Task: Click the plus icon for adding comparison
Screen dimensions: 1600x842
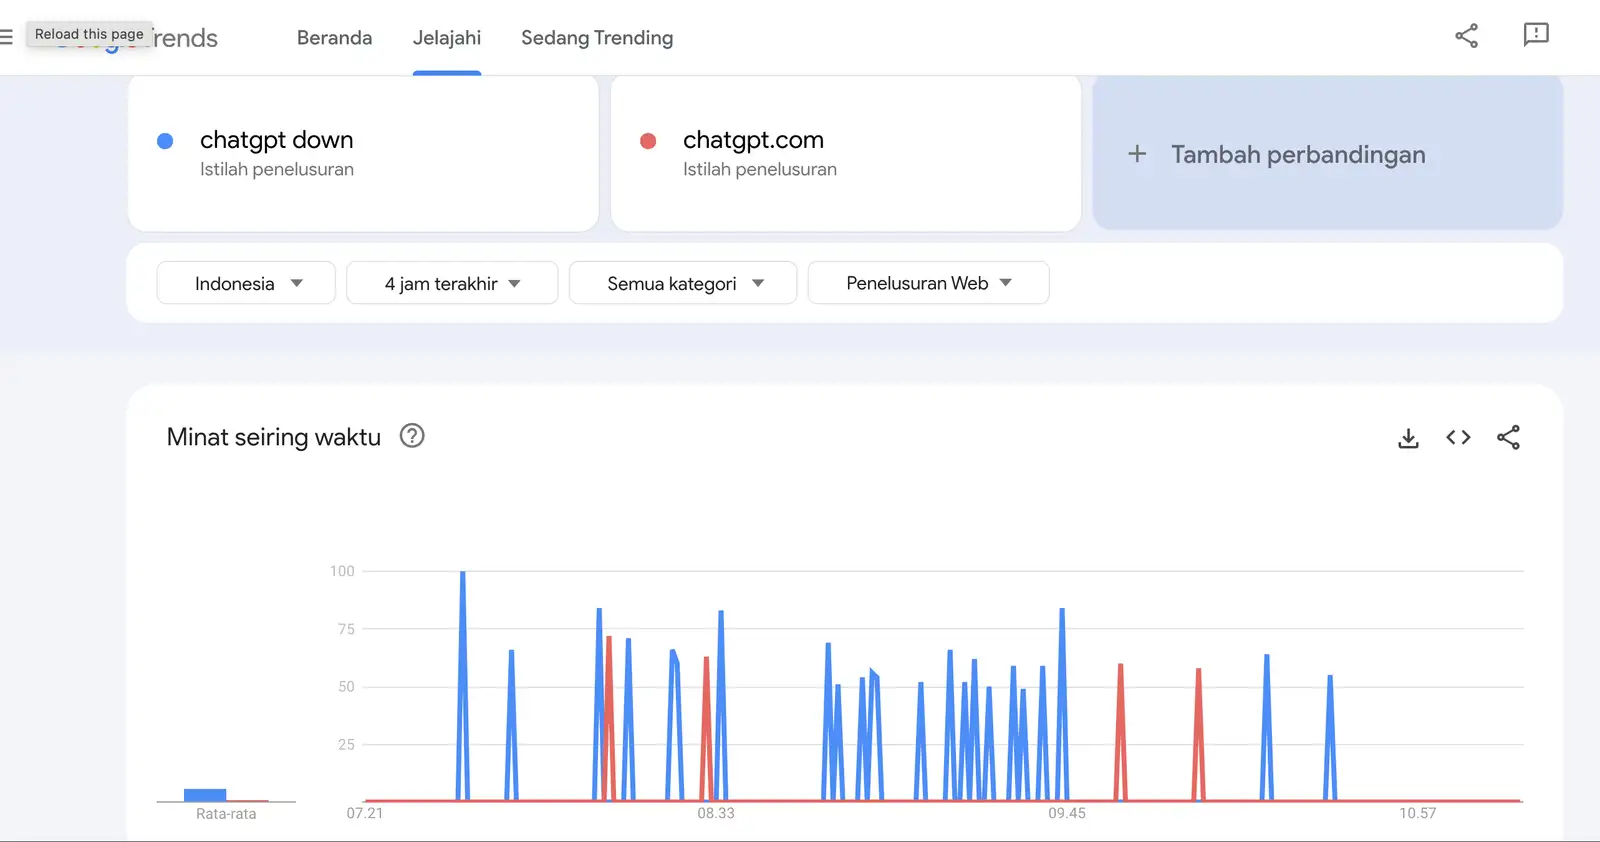Action: (x=1137, y=154)
